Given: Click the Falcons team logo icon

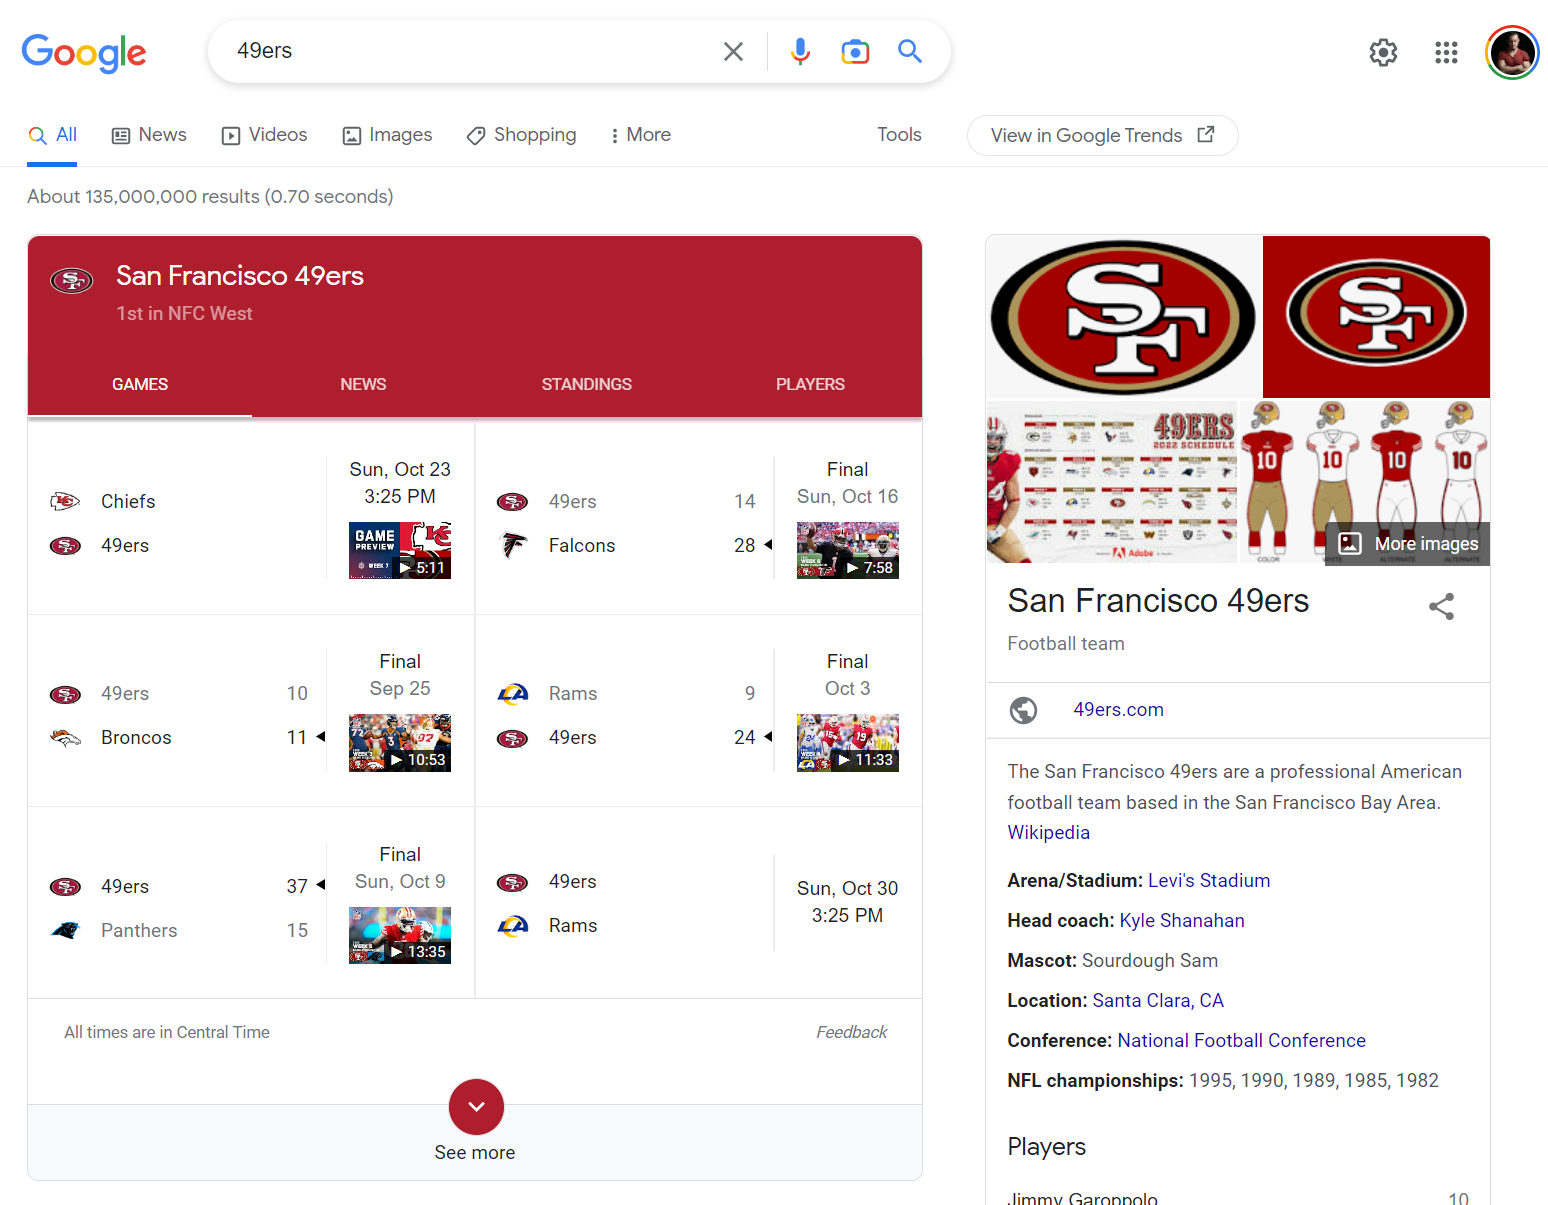Looking at the screenshot, I should coord(513,545).
